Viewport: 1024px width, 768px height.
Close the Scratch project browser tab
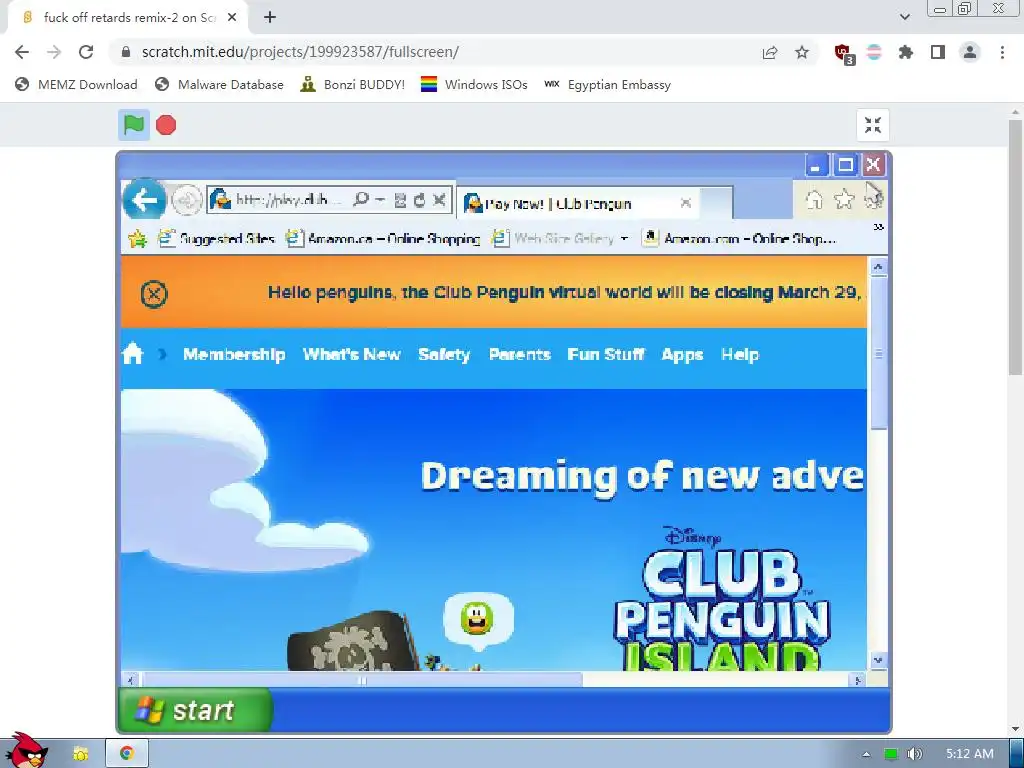[x=232, y=18]
